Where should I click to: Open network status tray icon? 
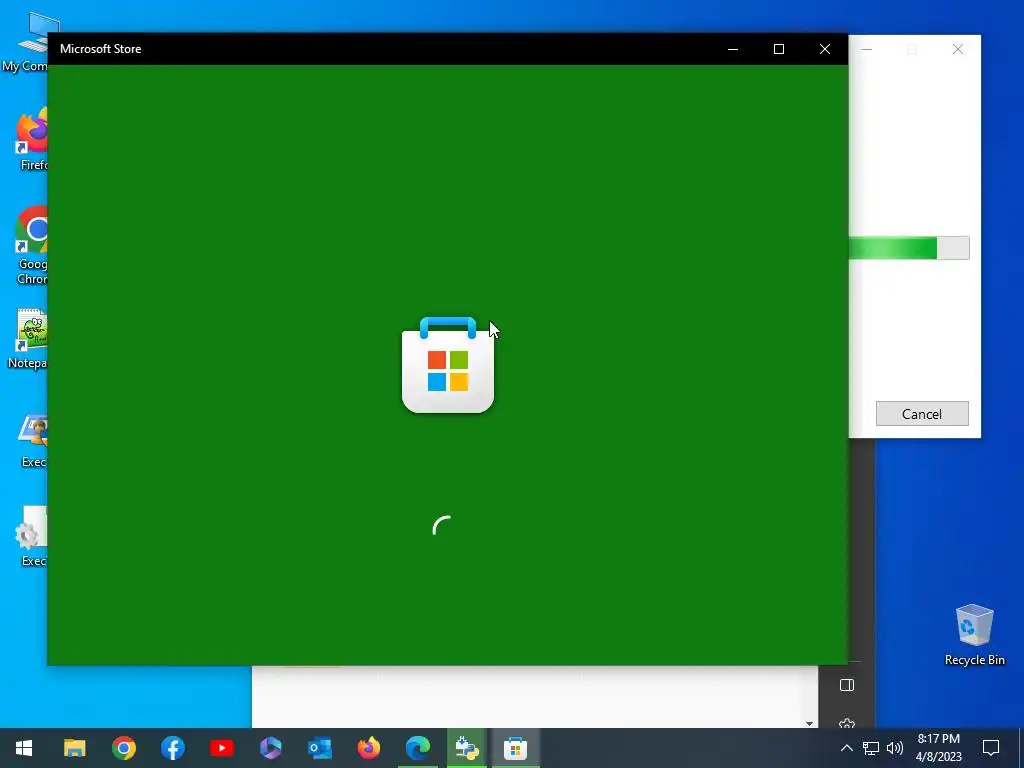[871, 748]
